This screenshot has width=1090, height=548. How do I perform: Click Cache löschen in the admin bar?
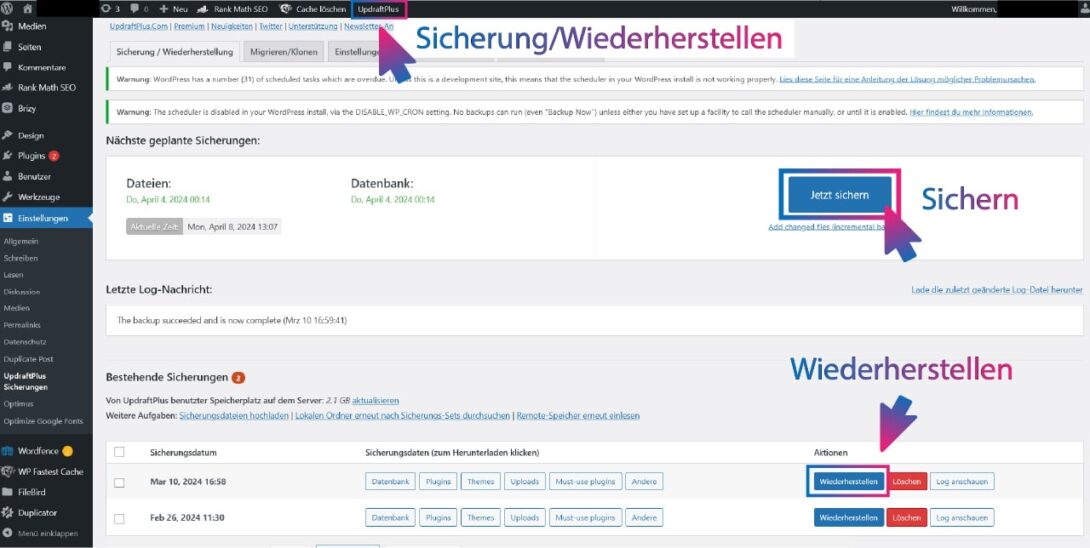(312, 9)
